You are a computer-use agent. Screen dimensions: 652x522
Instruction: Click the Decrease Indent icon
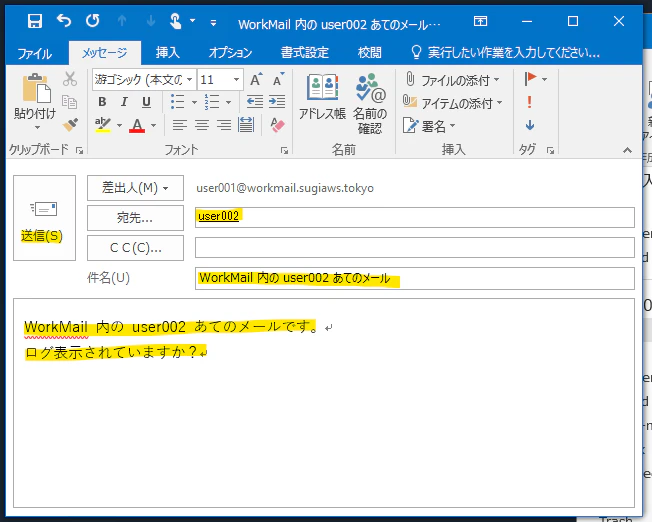click(254, 101)
